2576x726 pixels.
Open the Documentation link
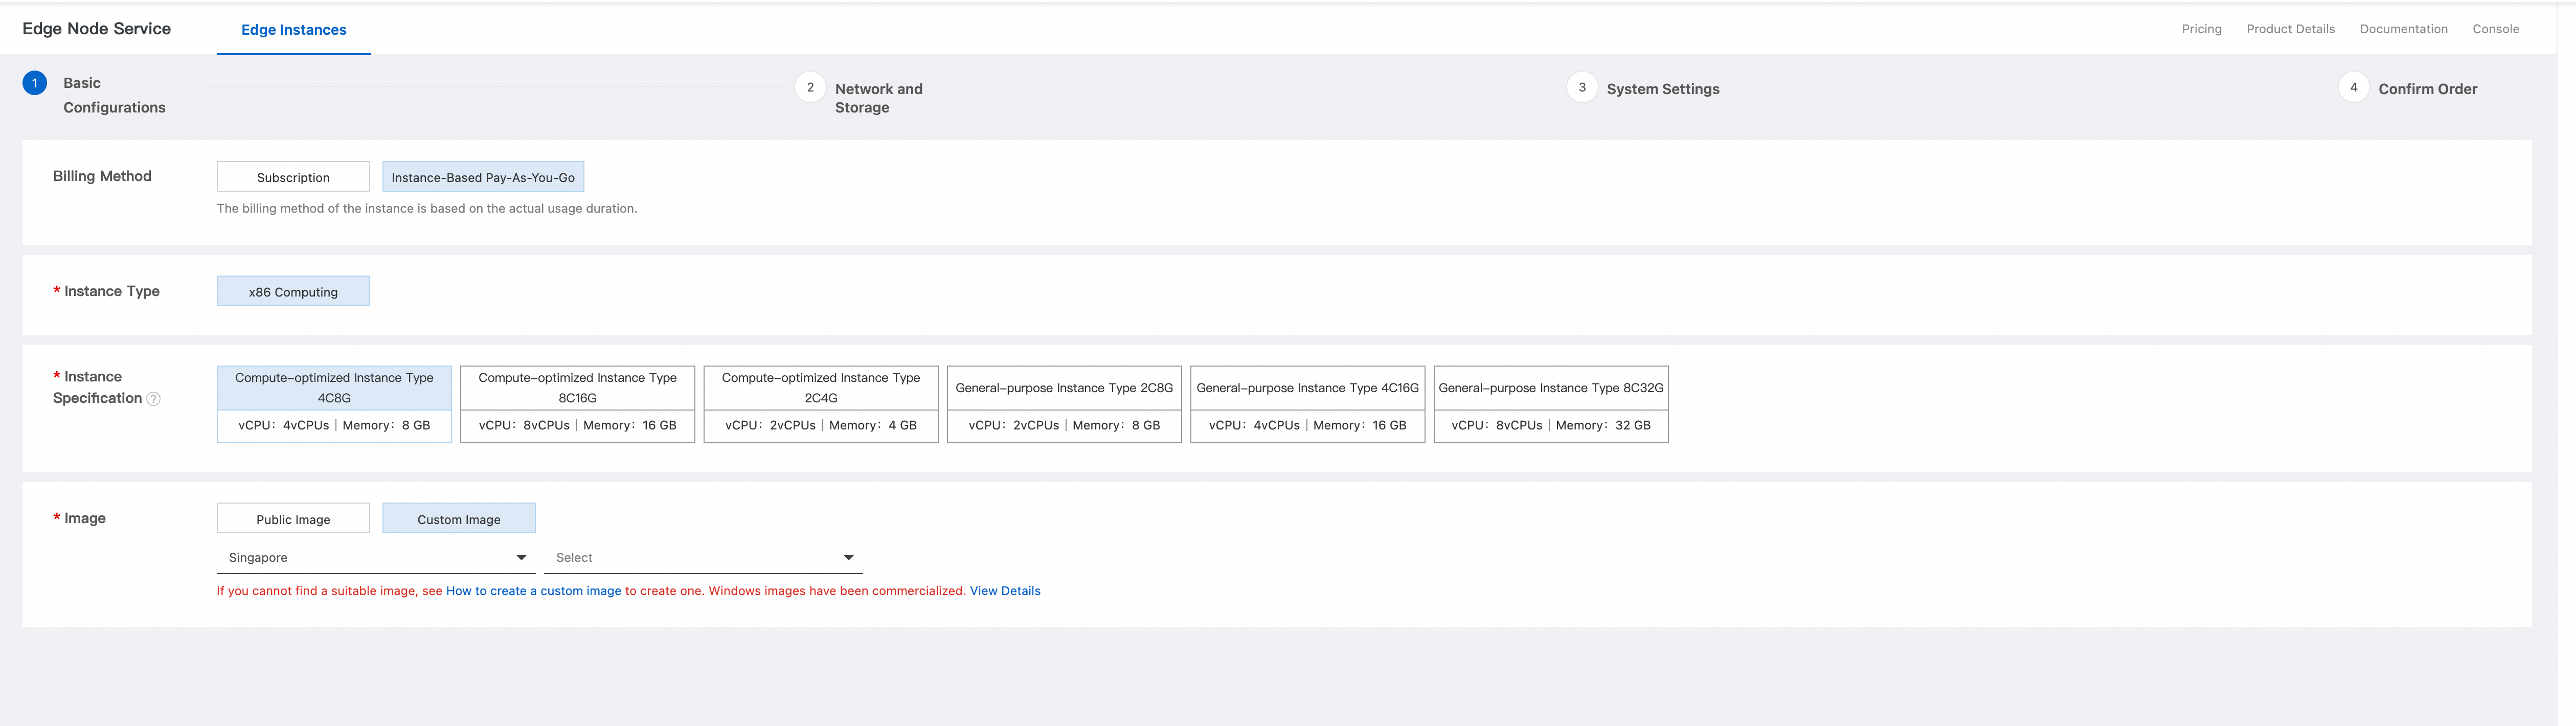point(2403,29)
